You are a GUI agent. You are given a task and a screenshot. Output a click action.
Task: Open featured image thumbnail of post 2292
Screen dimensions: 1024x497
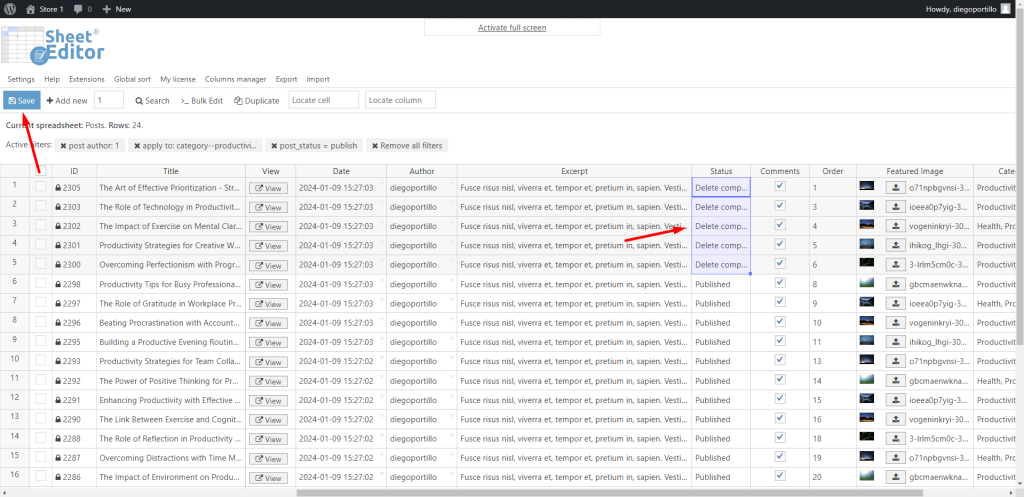point(867,379)
